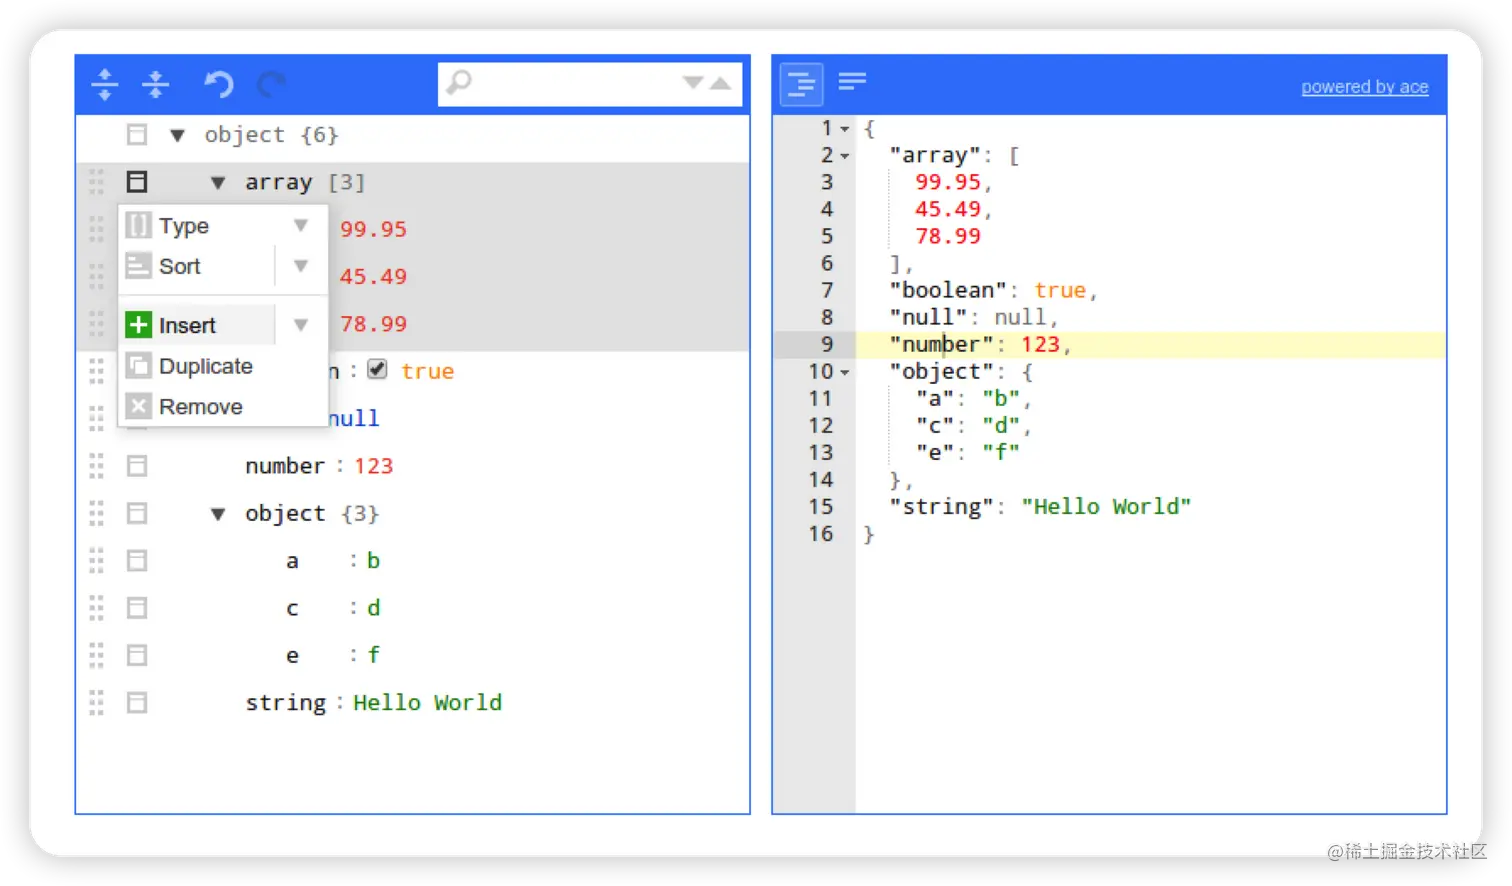Open action menu for field a
This screenshot has height=886, width=1512.
pyautogui.click(x=137, y=560)
